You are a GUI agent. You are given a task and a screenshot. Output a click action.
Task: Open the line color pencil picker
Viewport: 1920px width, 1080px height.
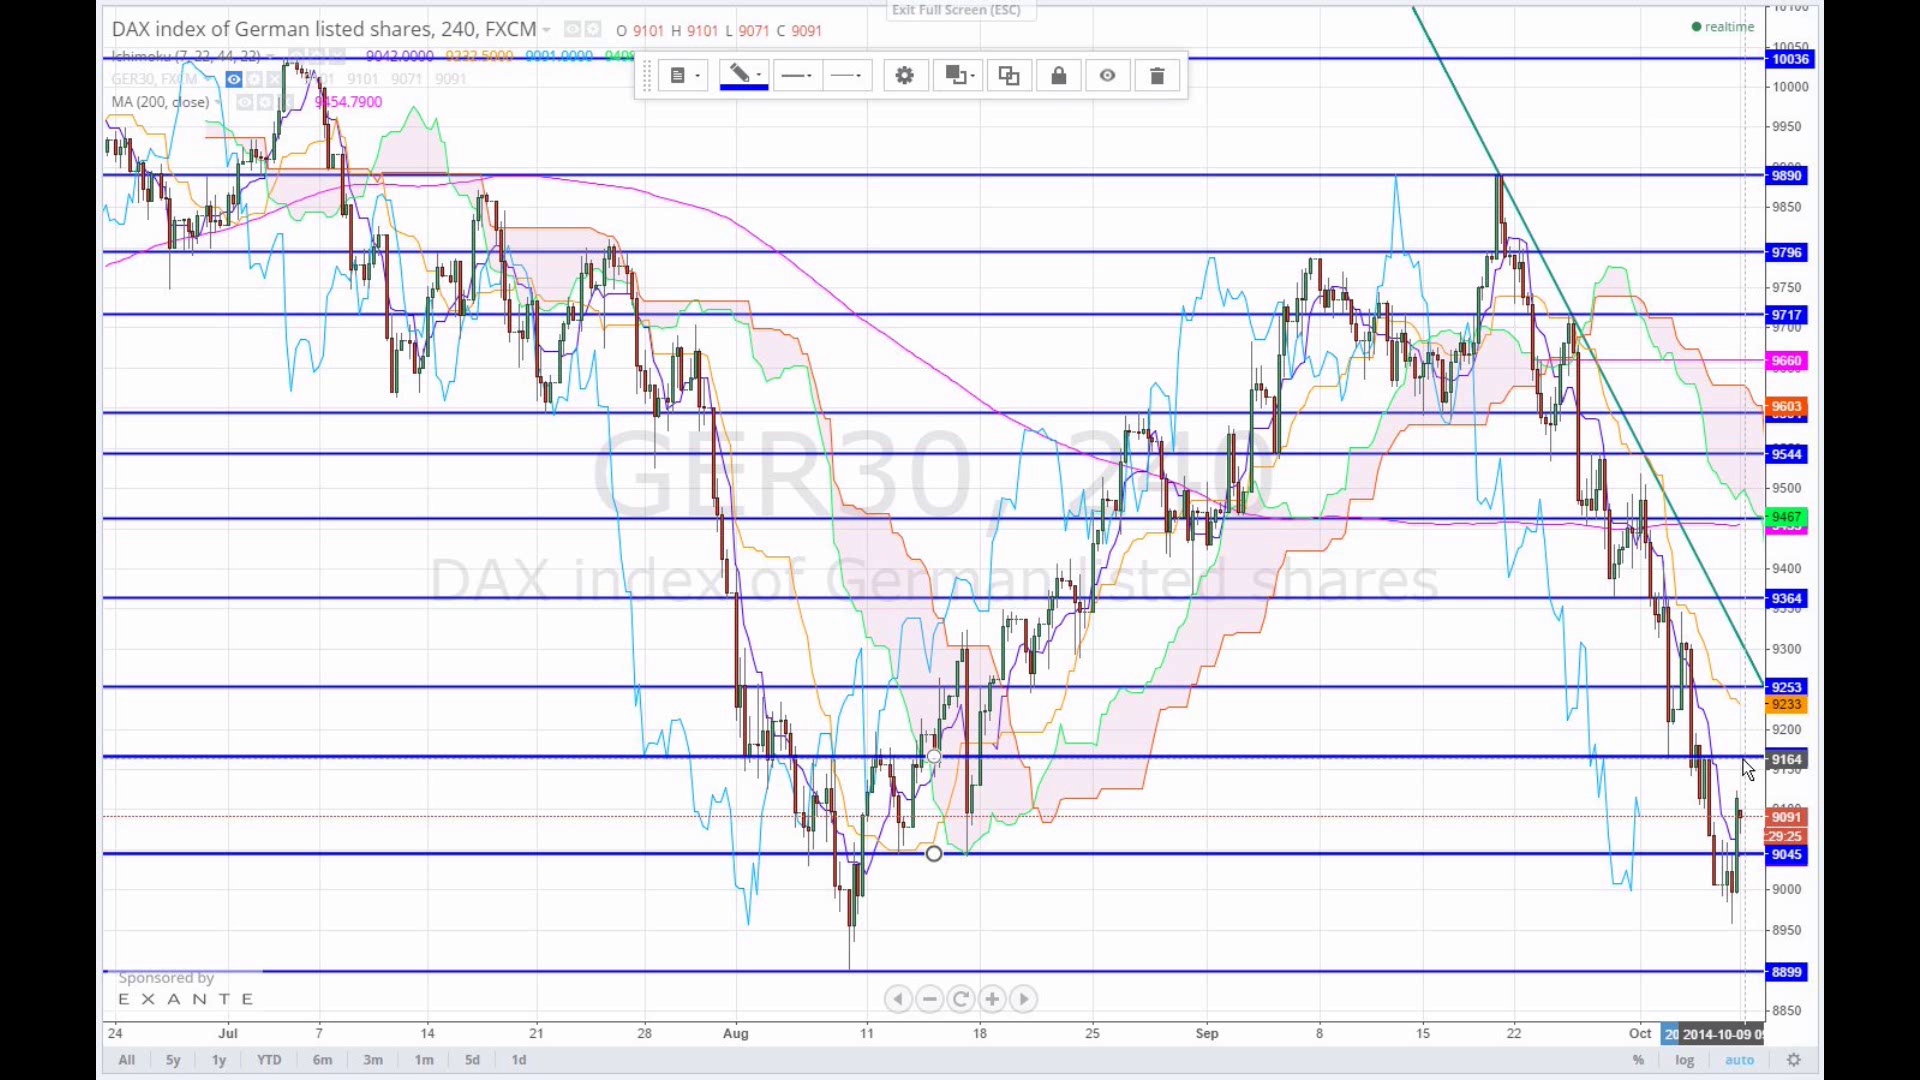pyautogui.click(x=743, y=76)
